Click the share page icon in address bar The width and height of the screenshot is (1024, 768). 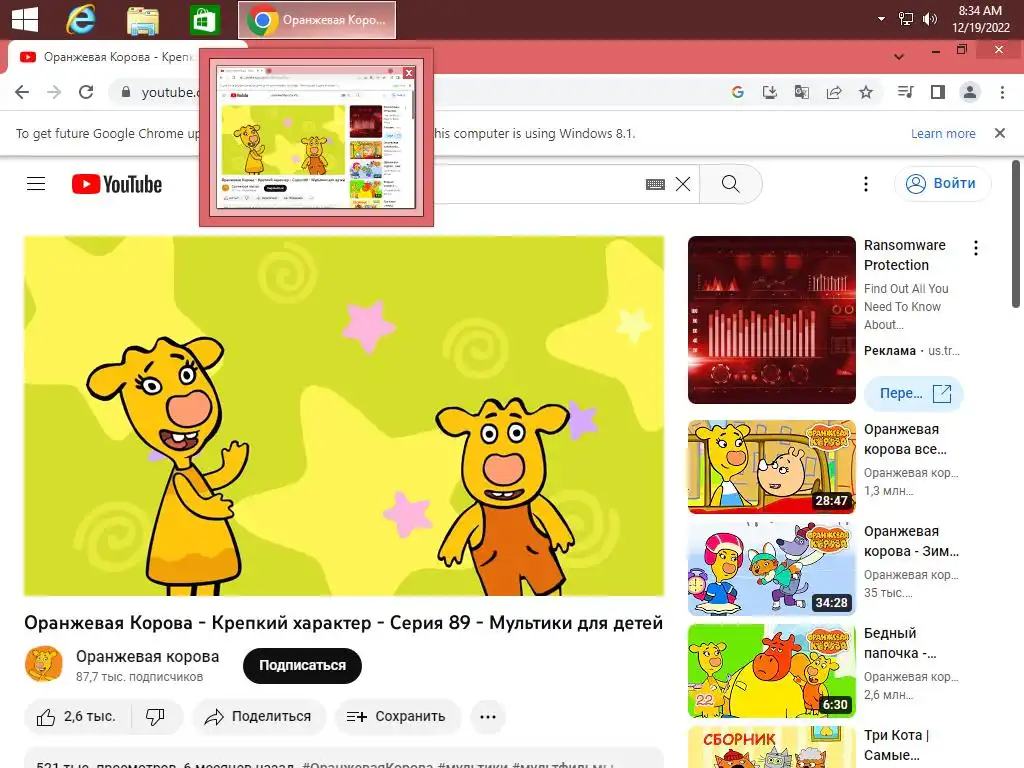(834, 92)
